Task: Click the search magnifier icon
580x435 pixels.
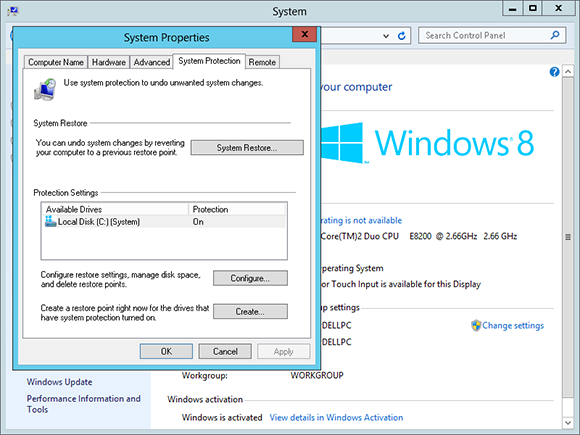Action: click(555, 35)
